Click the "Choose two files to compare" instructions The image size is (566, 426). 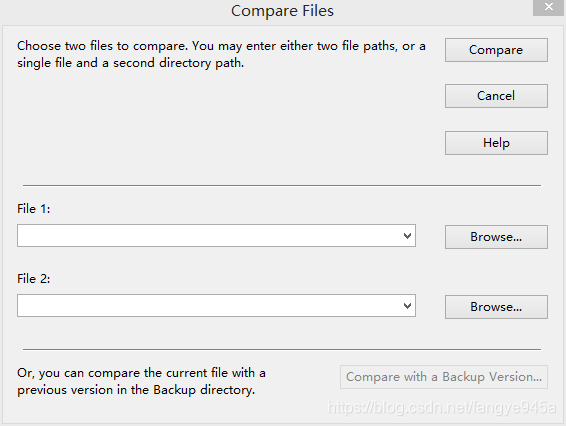point(221,55)
